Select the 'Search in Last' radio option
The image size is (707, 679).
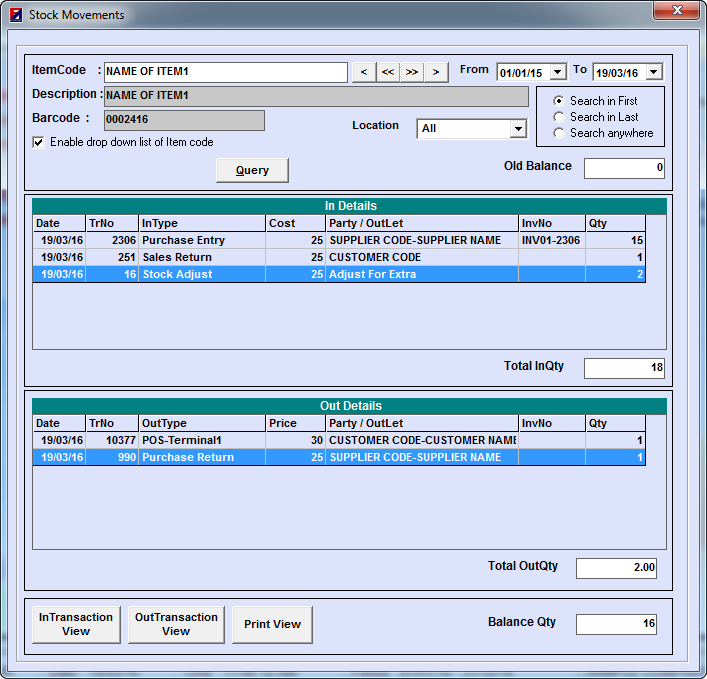pyautogui.click(x=559, y=117)
